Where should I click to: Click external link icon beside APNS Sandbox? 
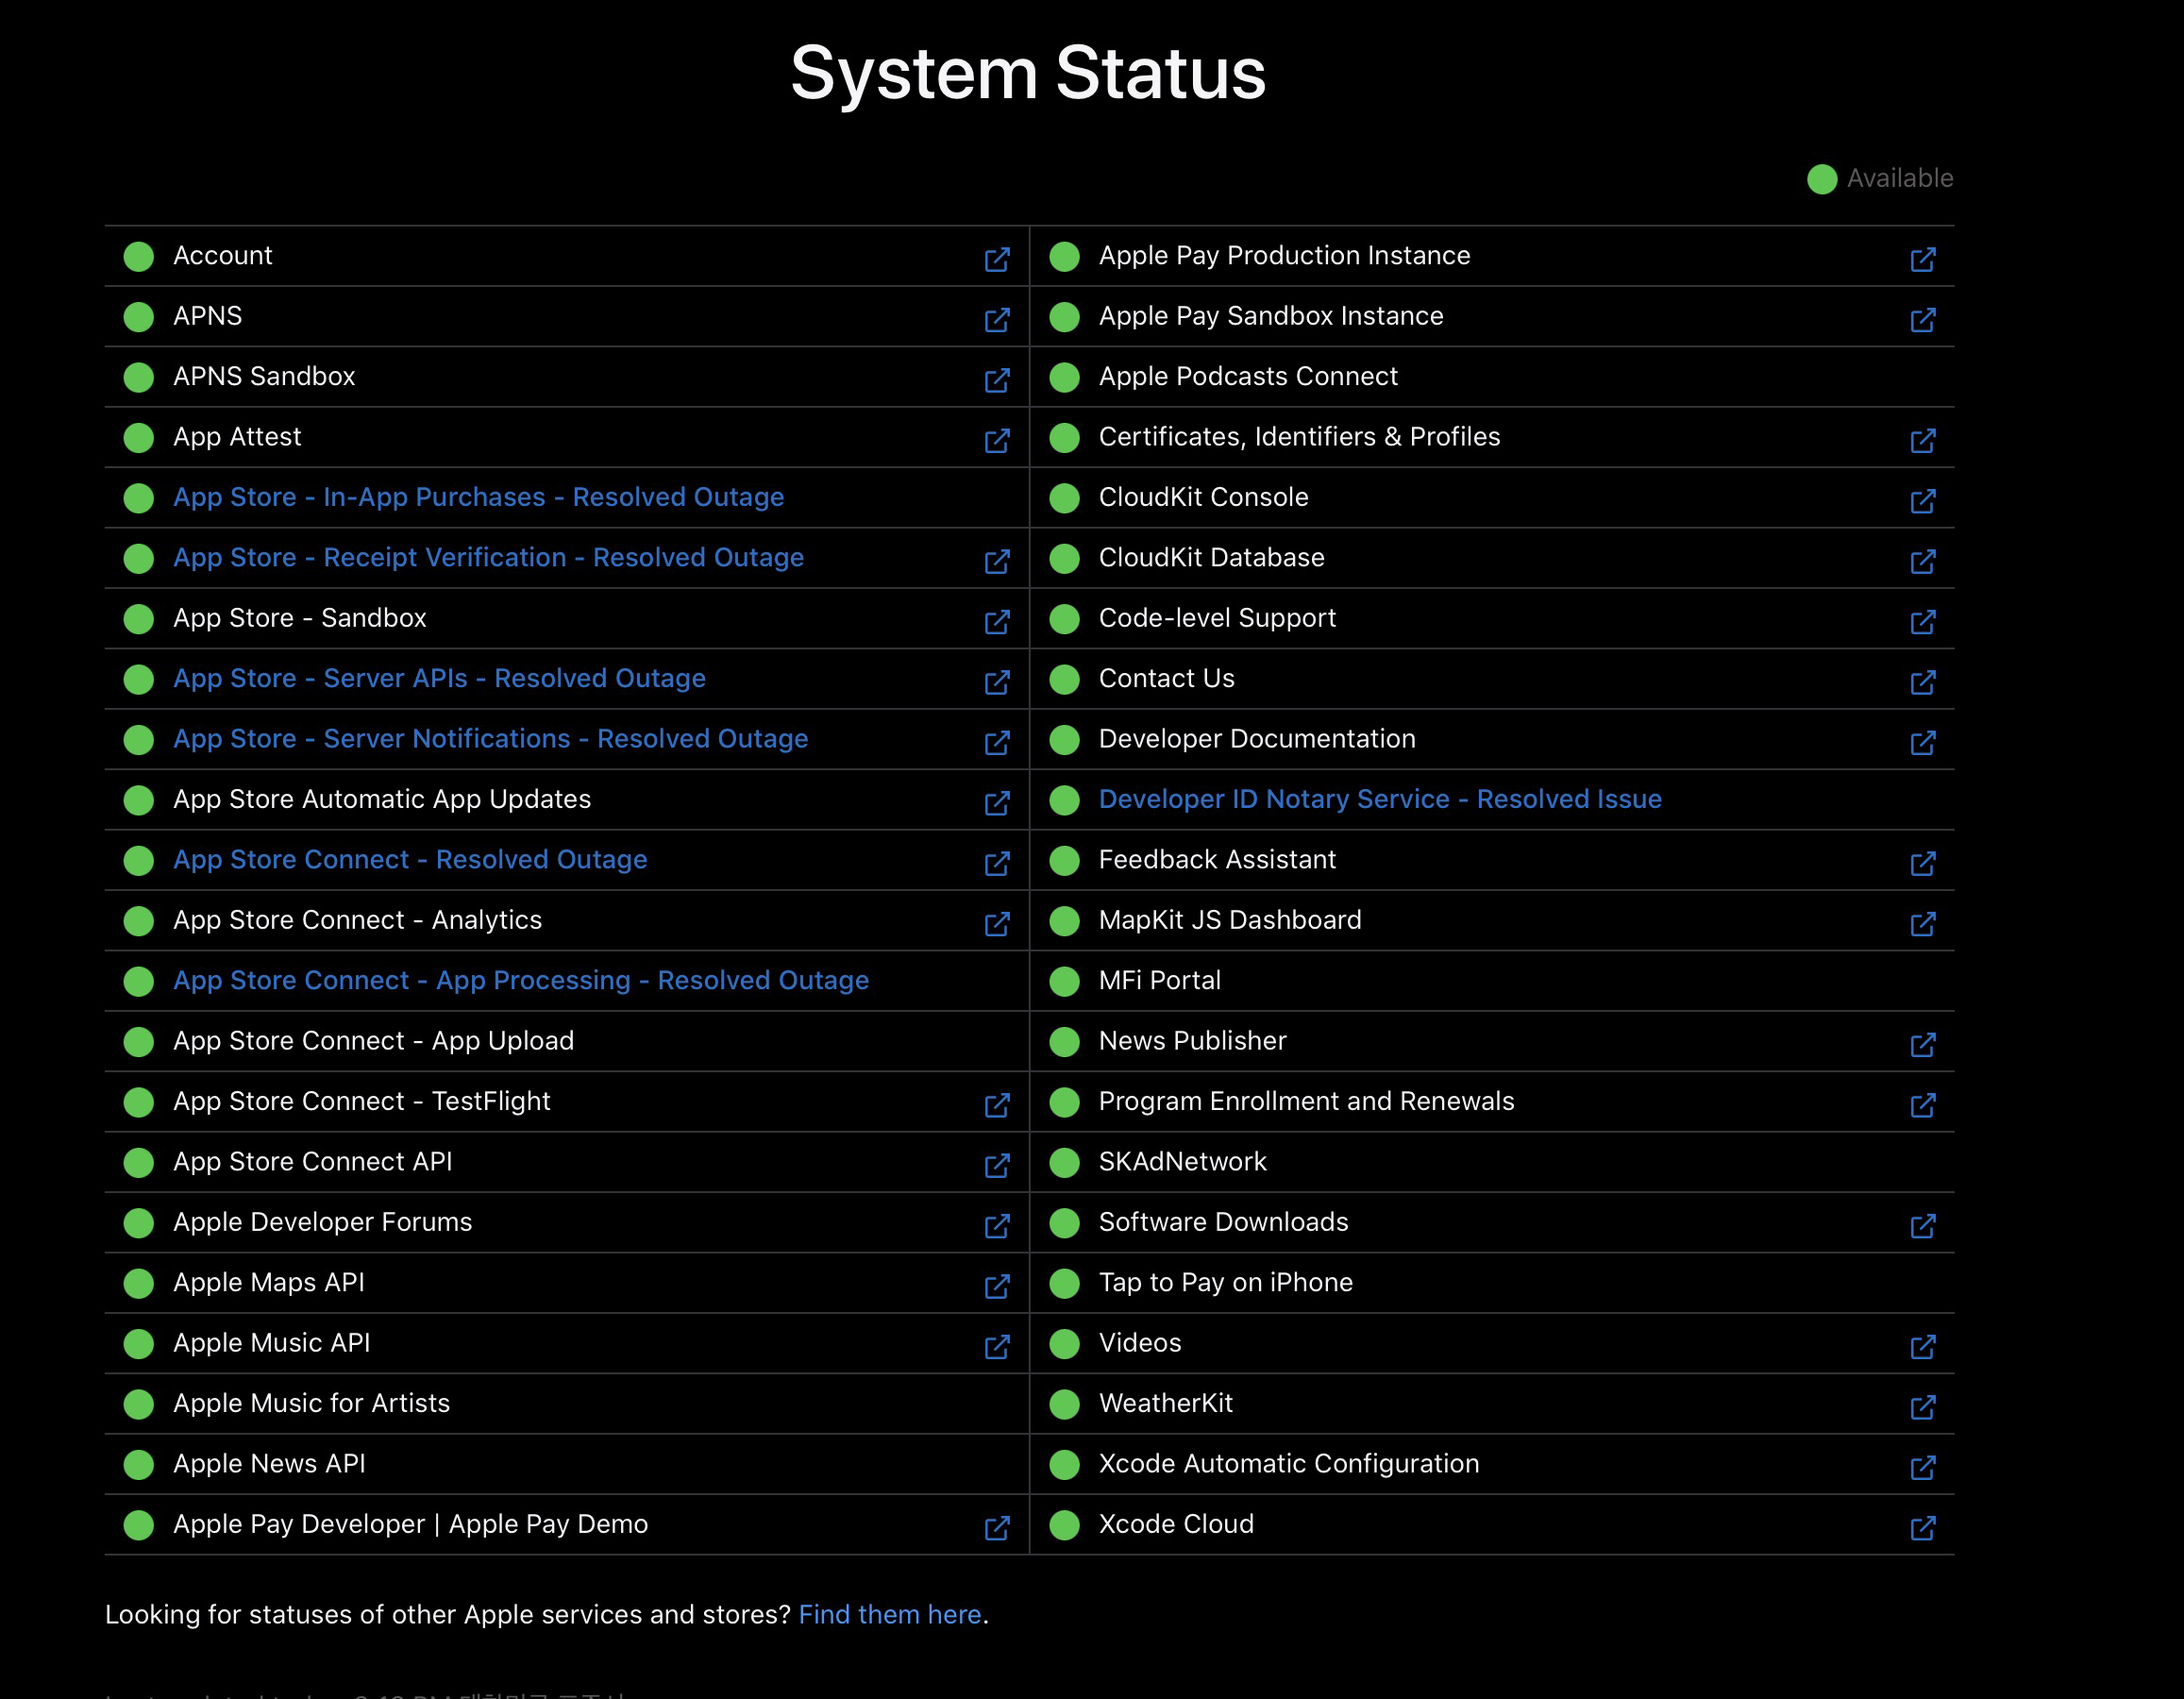tap(996, 380)
